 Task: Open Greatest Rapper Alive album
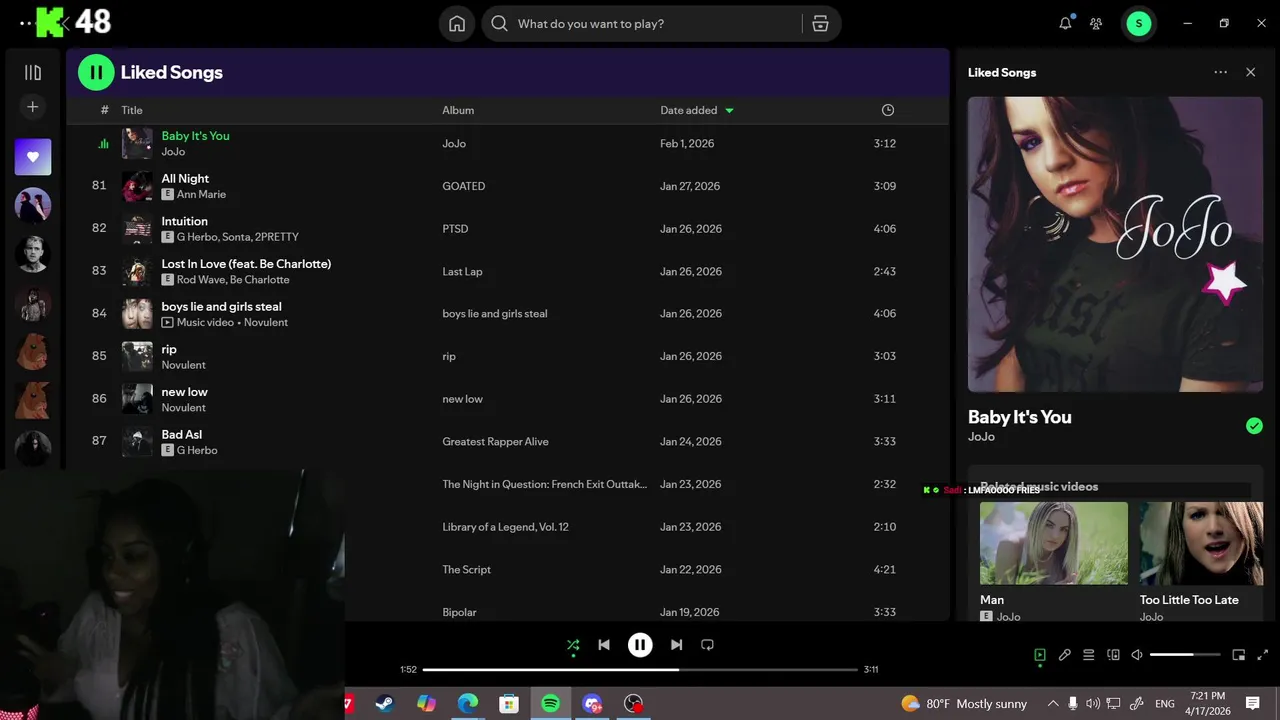coord(495,441)
